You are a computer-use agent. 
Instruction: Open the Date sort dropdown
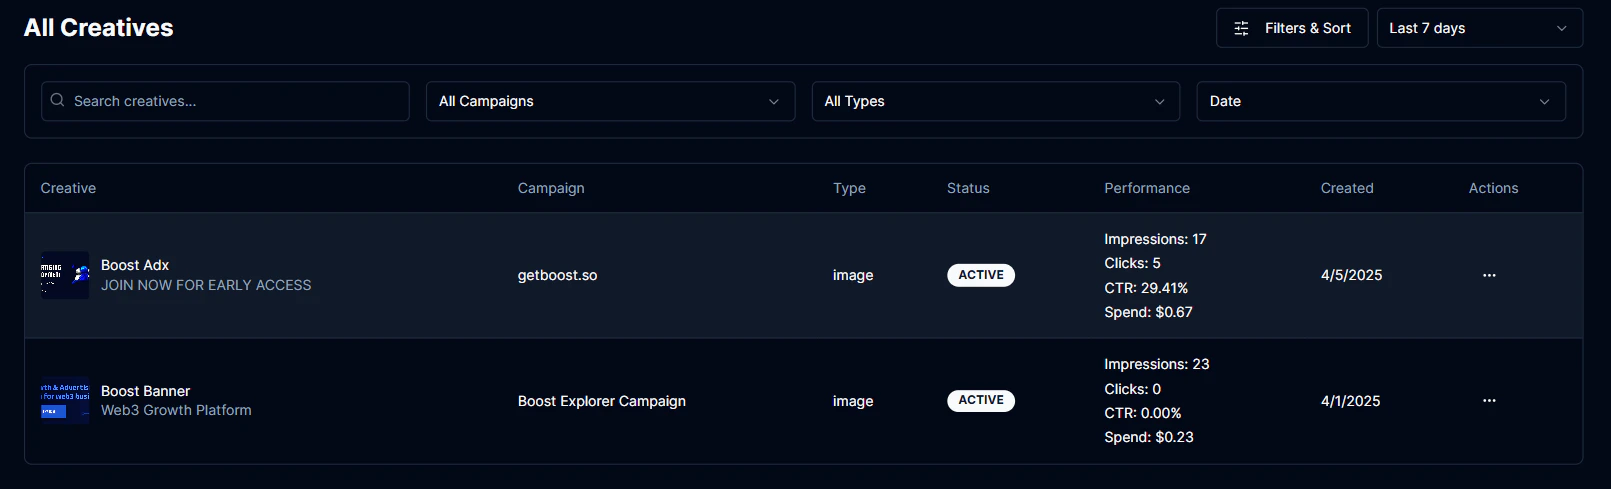[1381, 101]
